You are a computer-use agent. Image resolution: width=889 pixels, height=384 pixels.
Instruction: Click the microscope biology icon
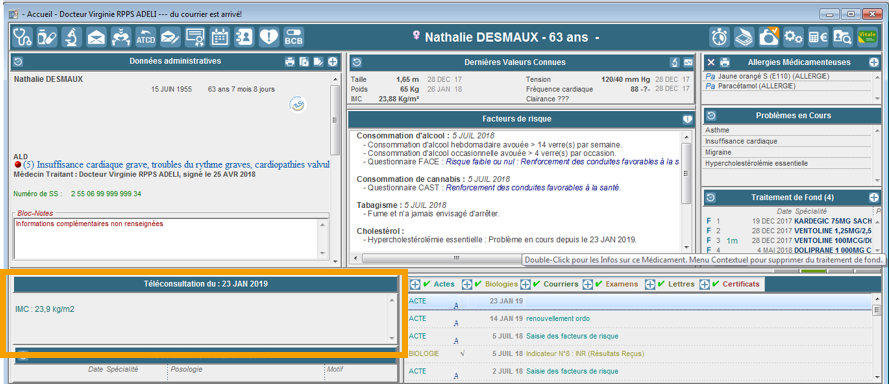click(x=71, y=37)
